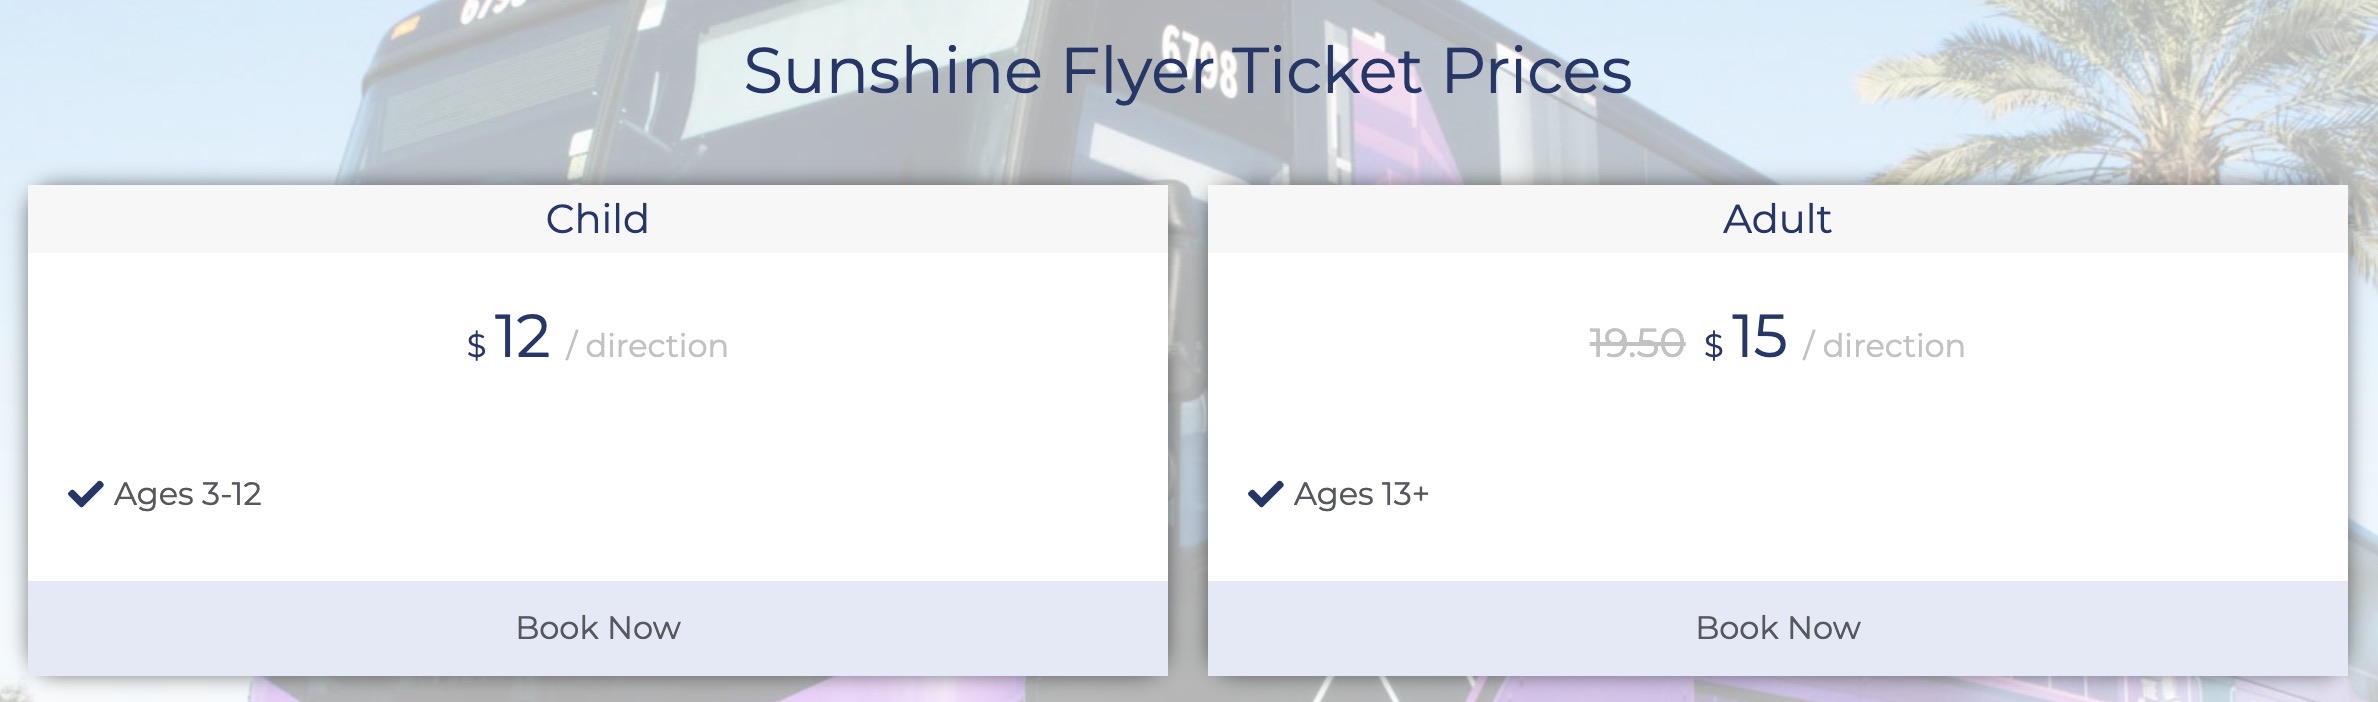The image size is (2378, 702).
Task: Click the Ages 3-12 feature text
Action: tap(188, 494)
